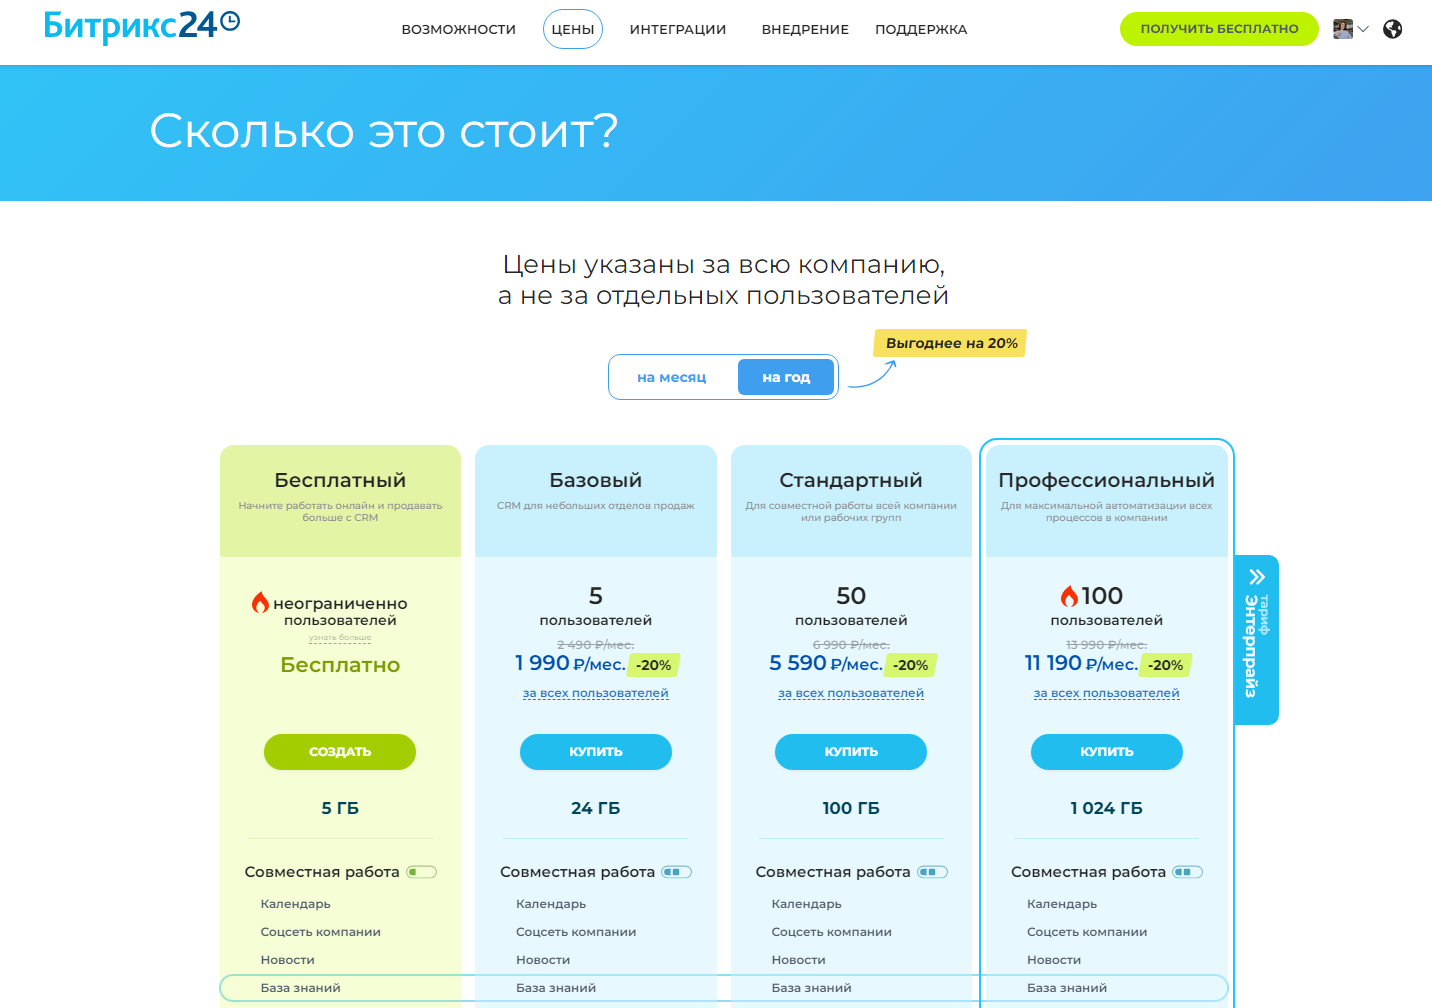Image resolution: width=1432 pixels, height=1008 pixels.
Task: Click '1 990 ₽/мес.' price
Action: click(570, 663)
